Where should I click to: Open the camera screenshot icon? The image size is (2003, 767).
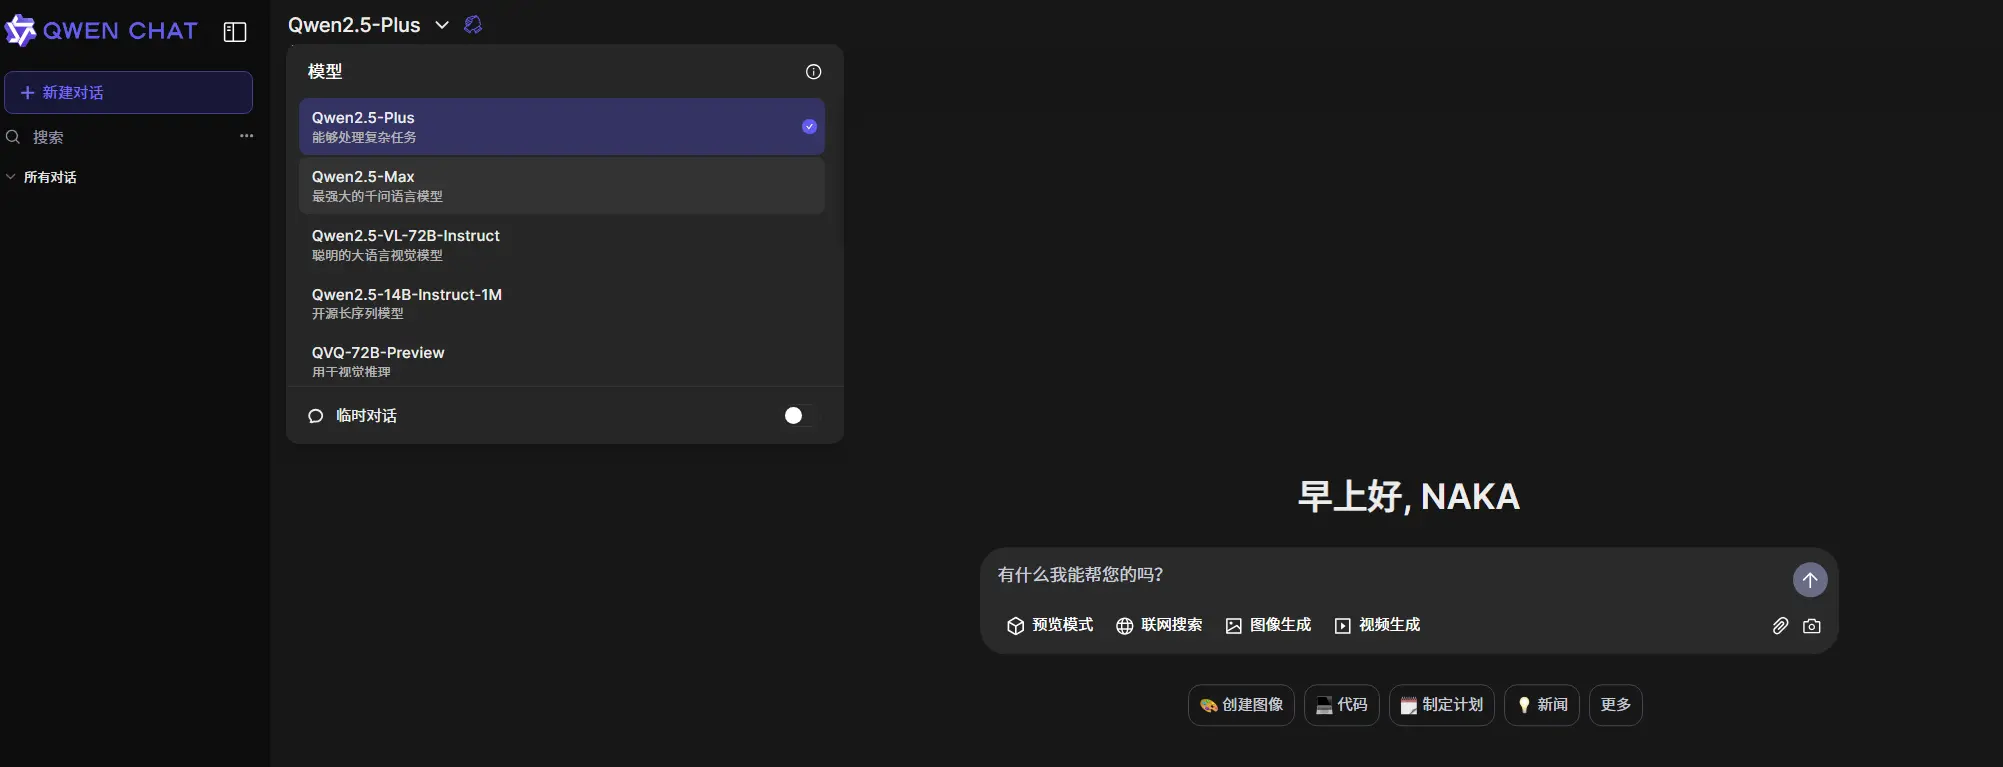click(x=1811, y=626)
